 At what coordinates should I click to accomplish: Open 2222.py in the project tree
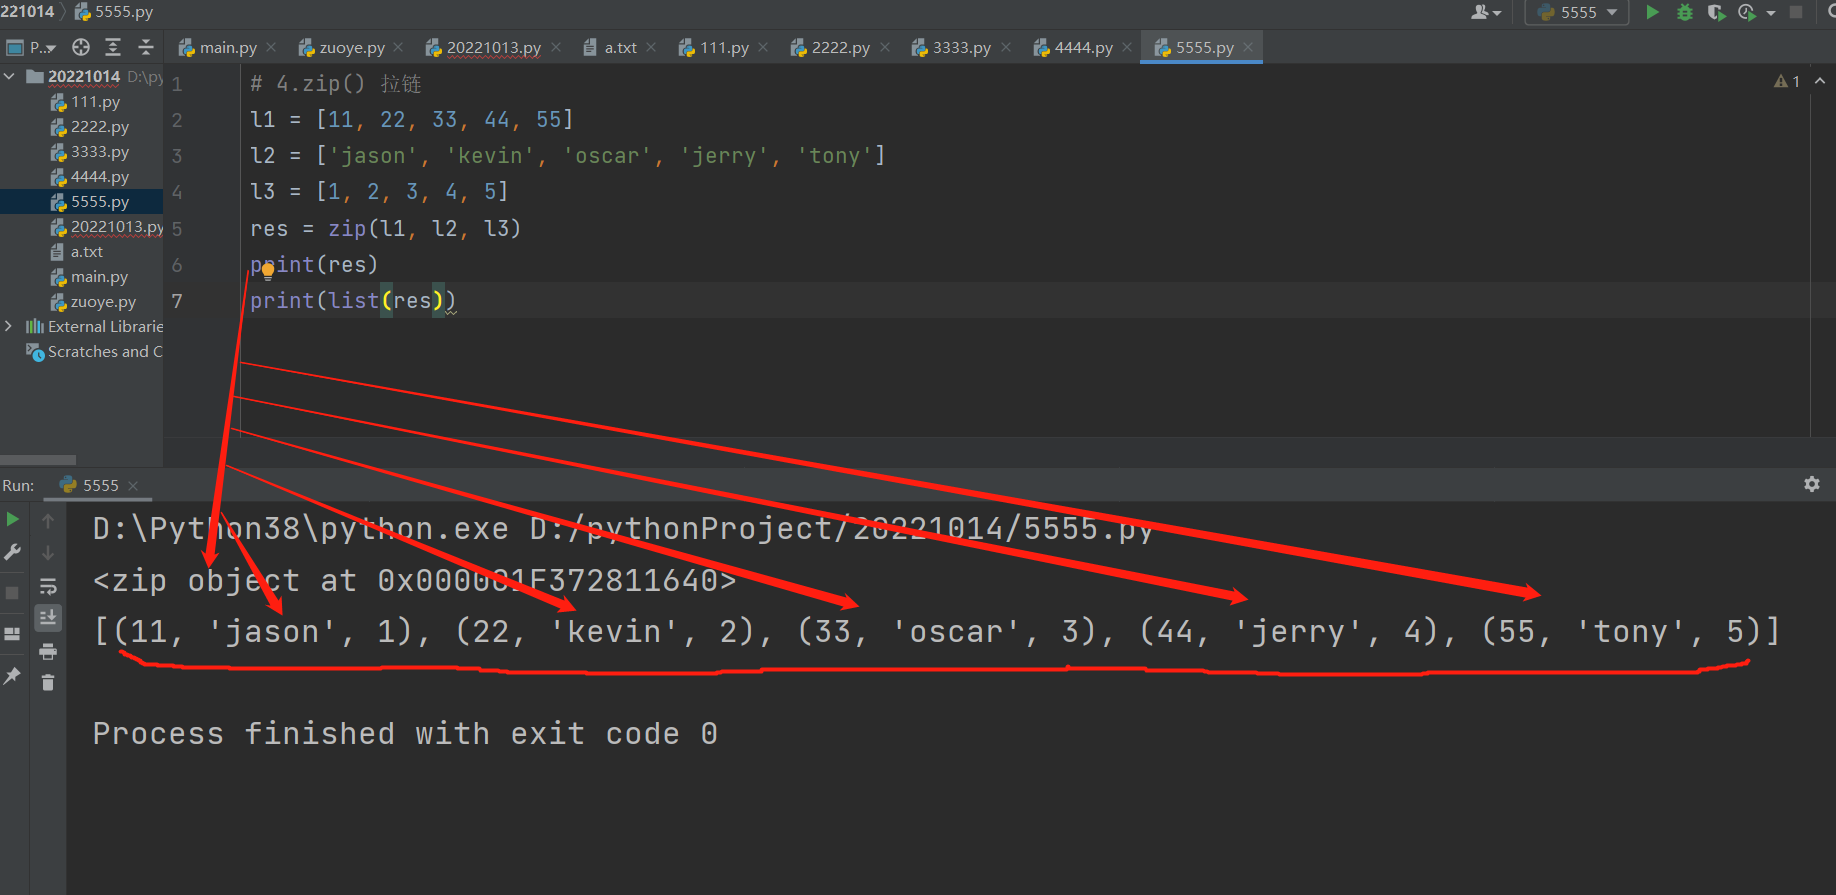[x=100, y=127]
